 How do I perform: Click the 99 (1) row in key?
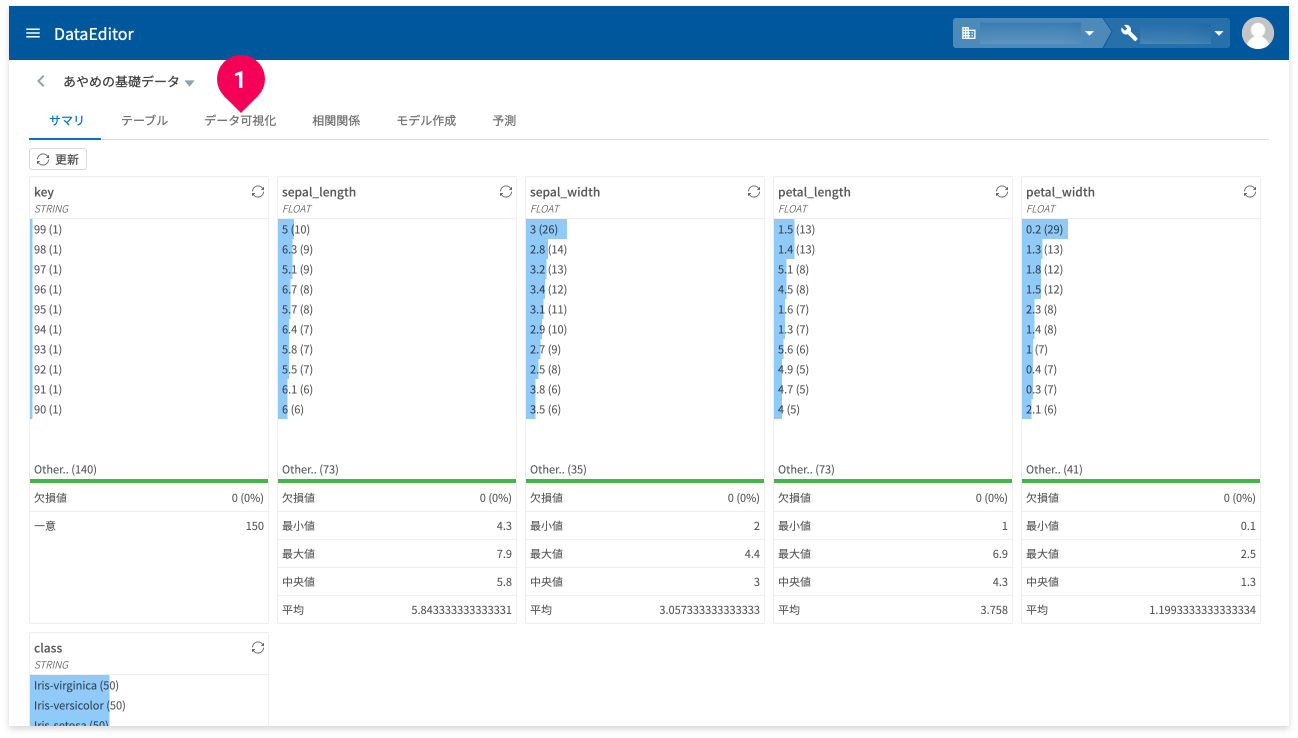coord(148,229)
